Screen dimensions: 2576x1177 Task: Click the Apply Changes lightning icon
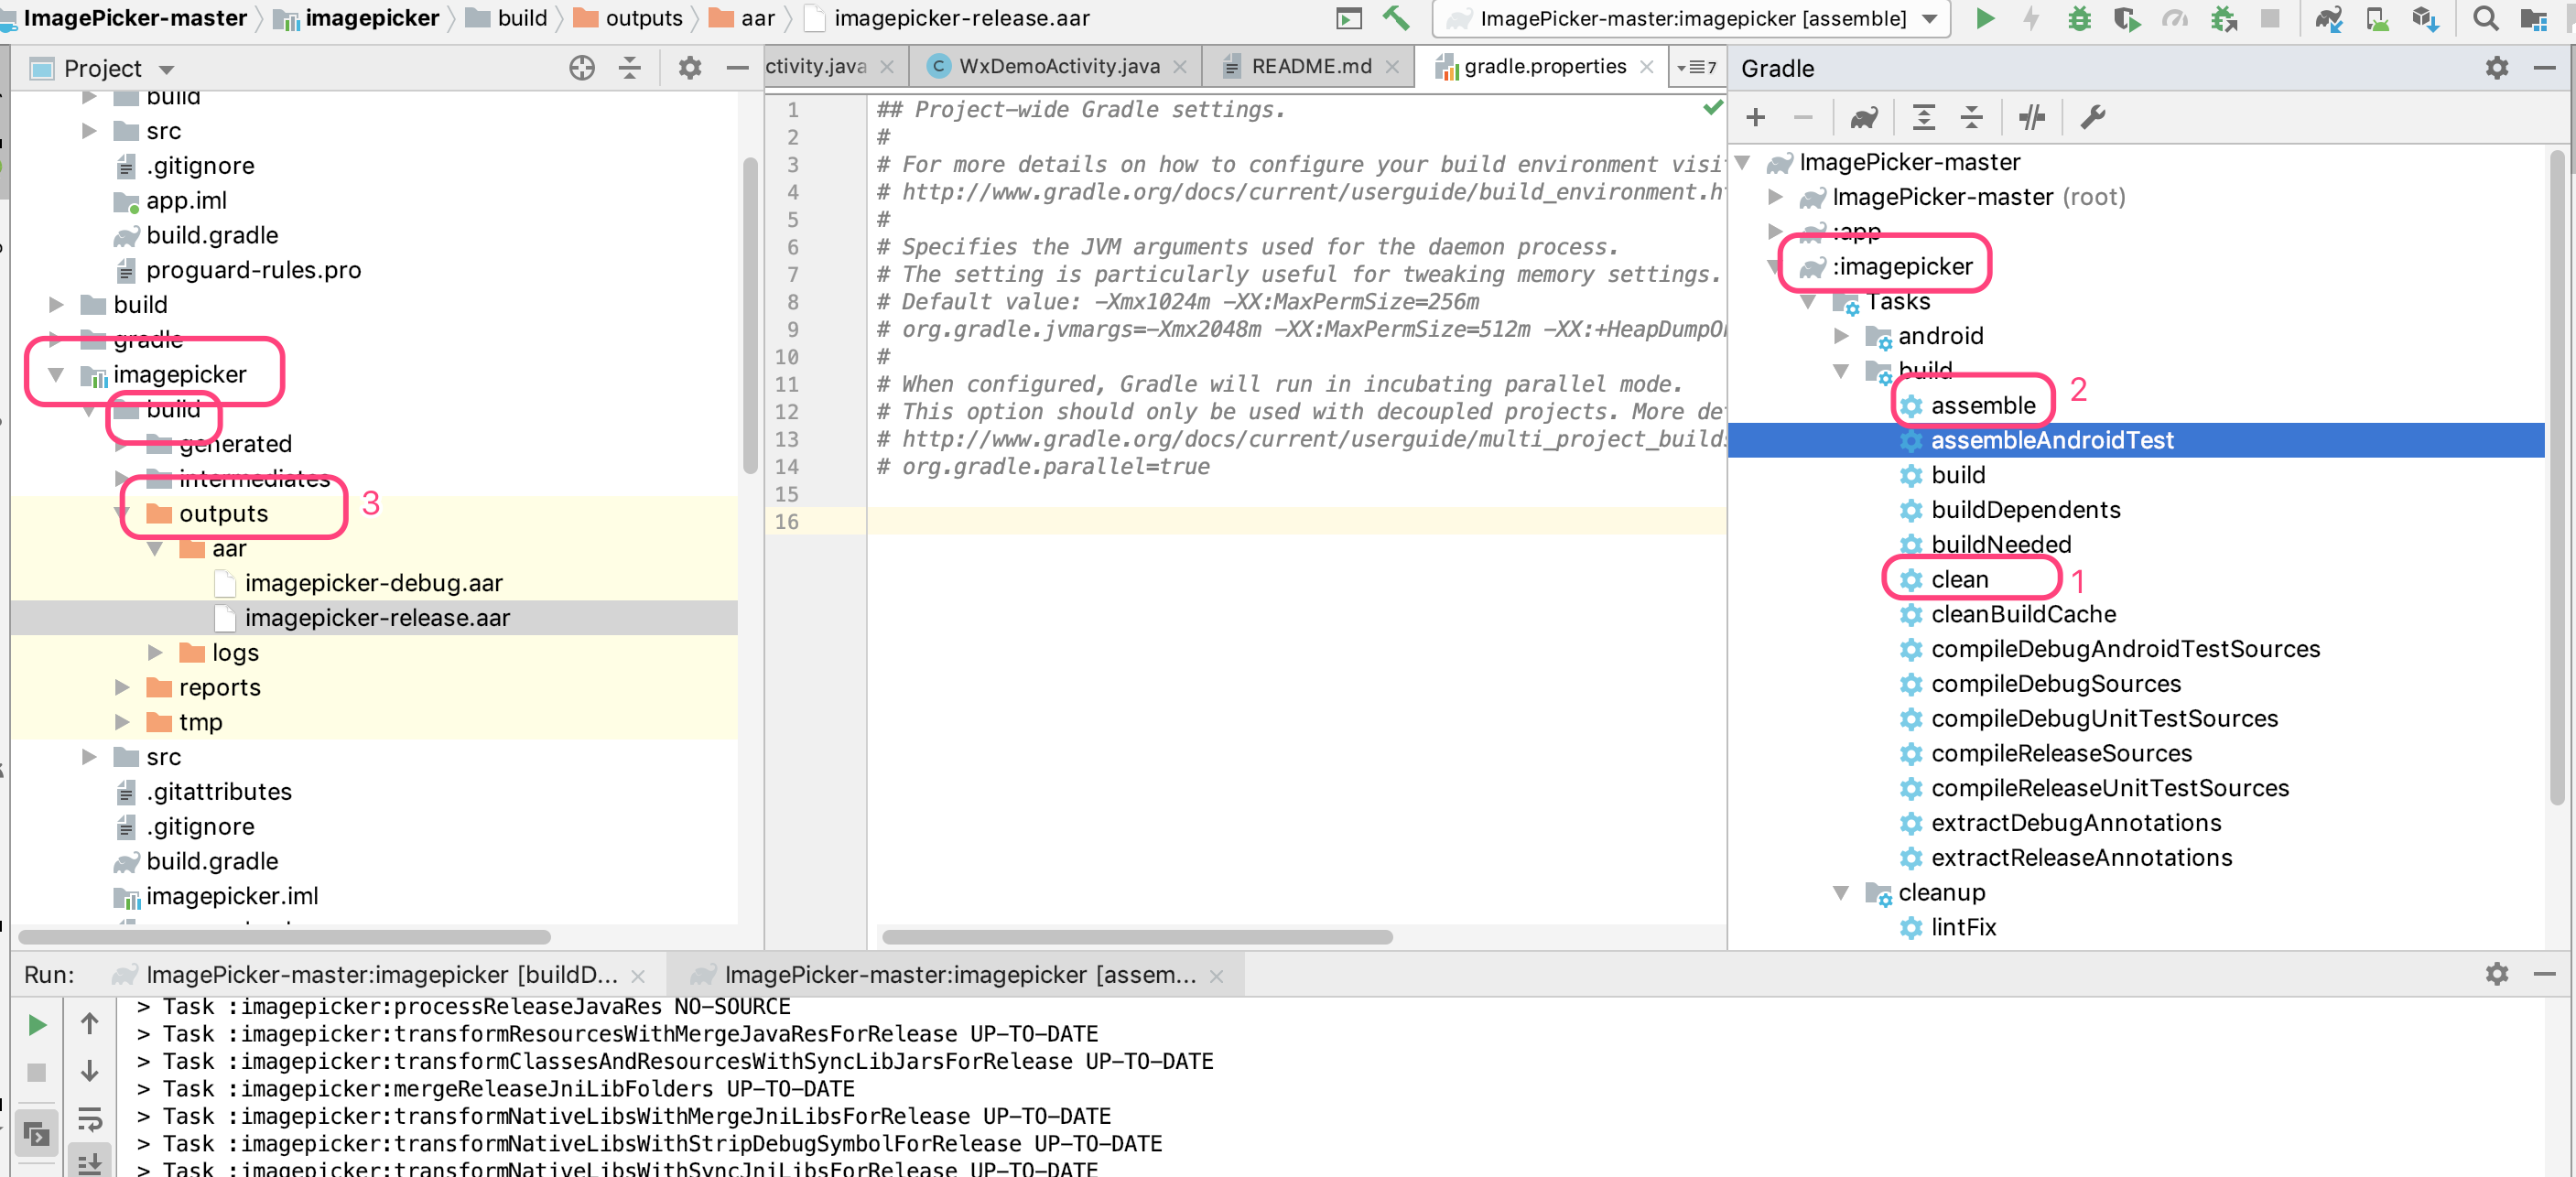[x=2031, y=18]
